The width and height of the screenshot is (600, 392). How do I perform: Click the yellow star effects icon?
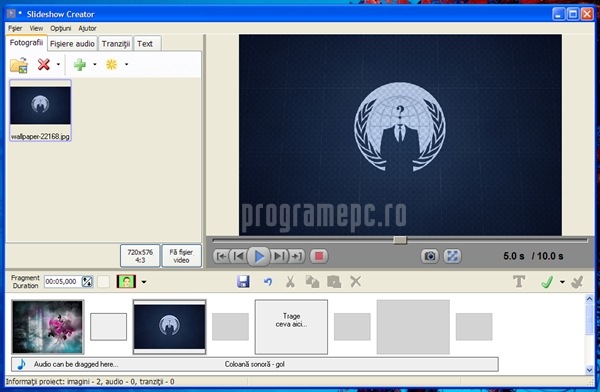tap(111, 64)
